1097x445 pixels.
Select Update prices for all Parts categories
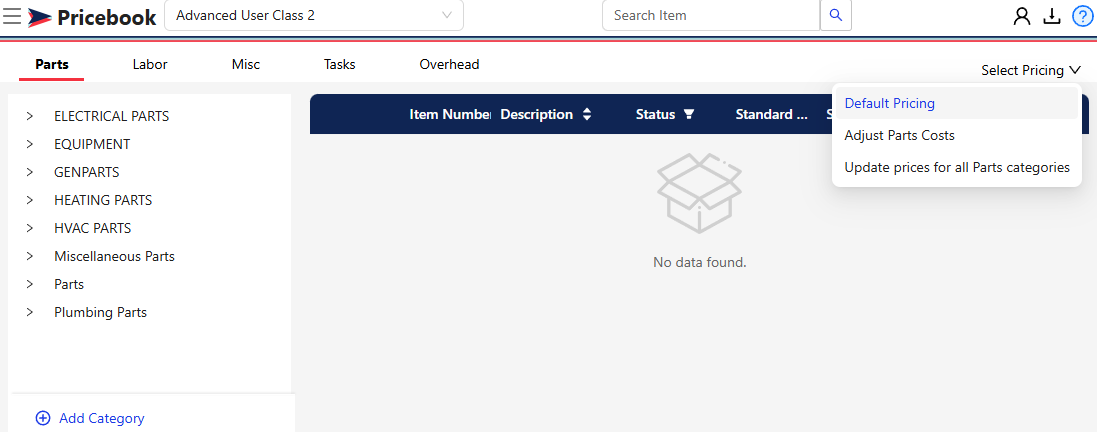tap(956, 168)
